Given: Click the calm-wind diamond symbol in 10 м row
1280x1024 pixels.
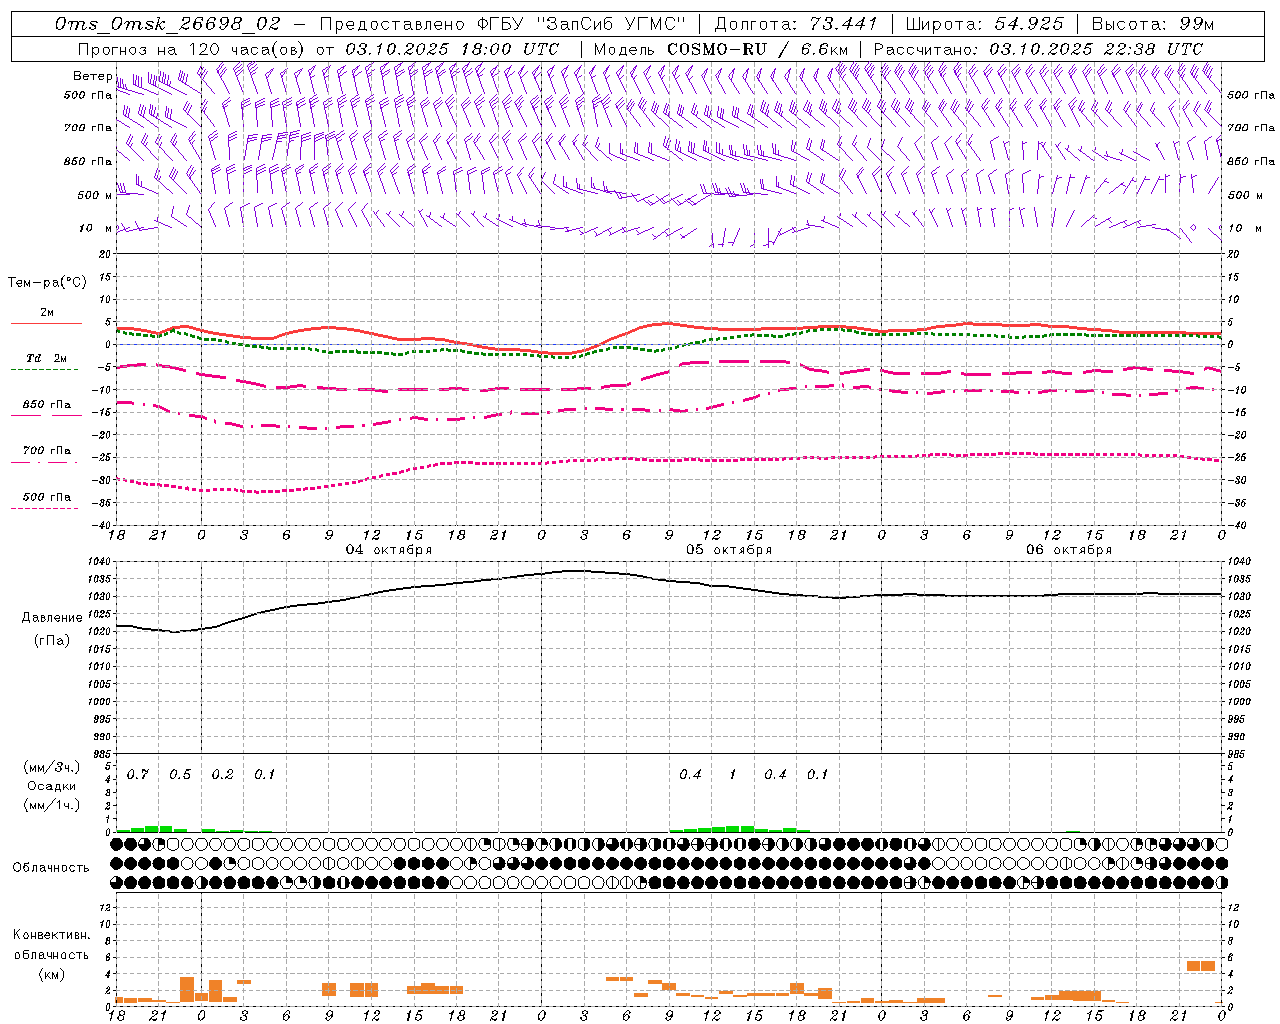Looking at the screenshot, I should click(1193, 228).
